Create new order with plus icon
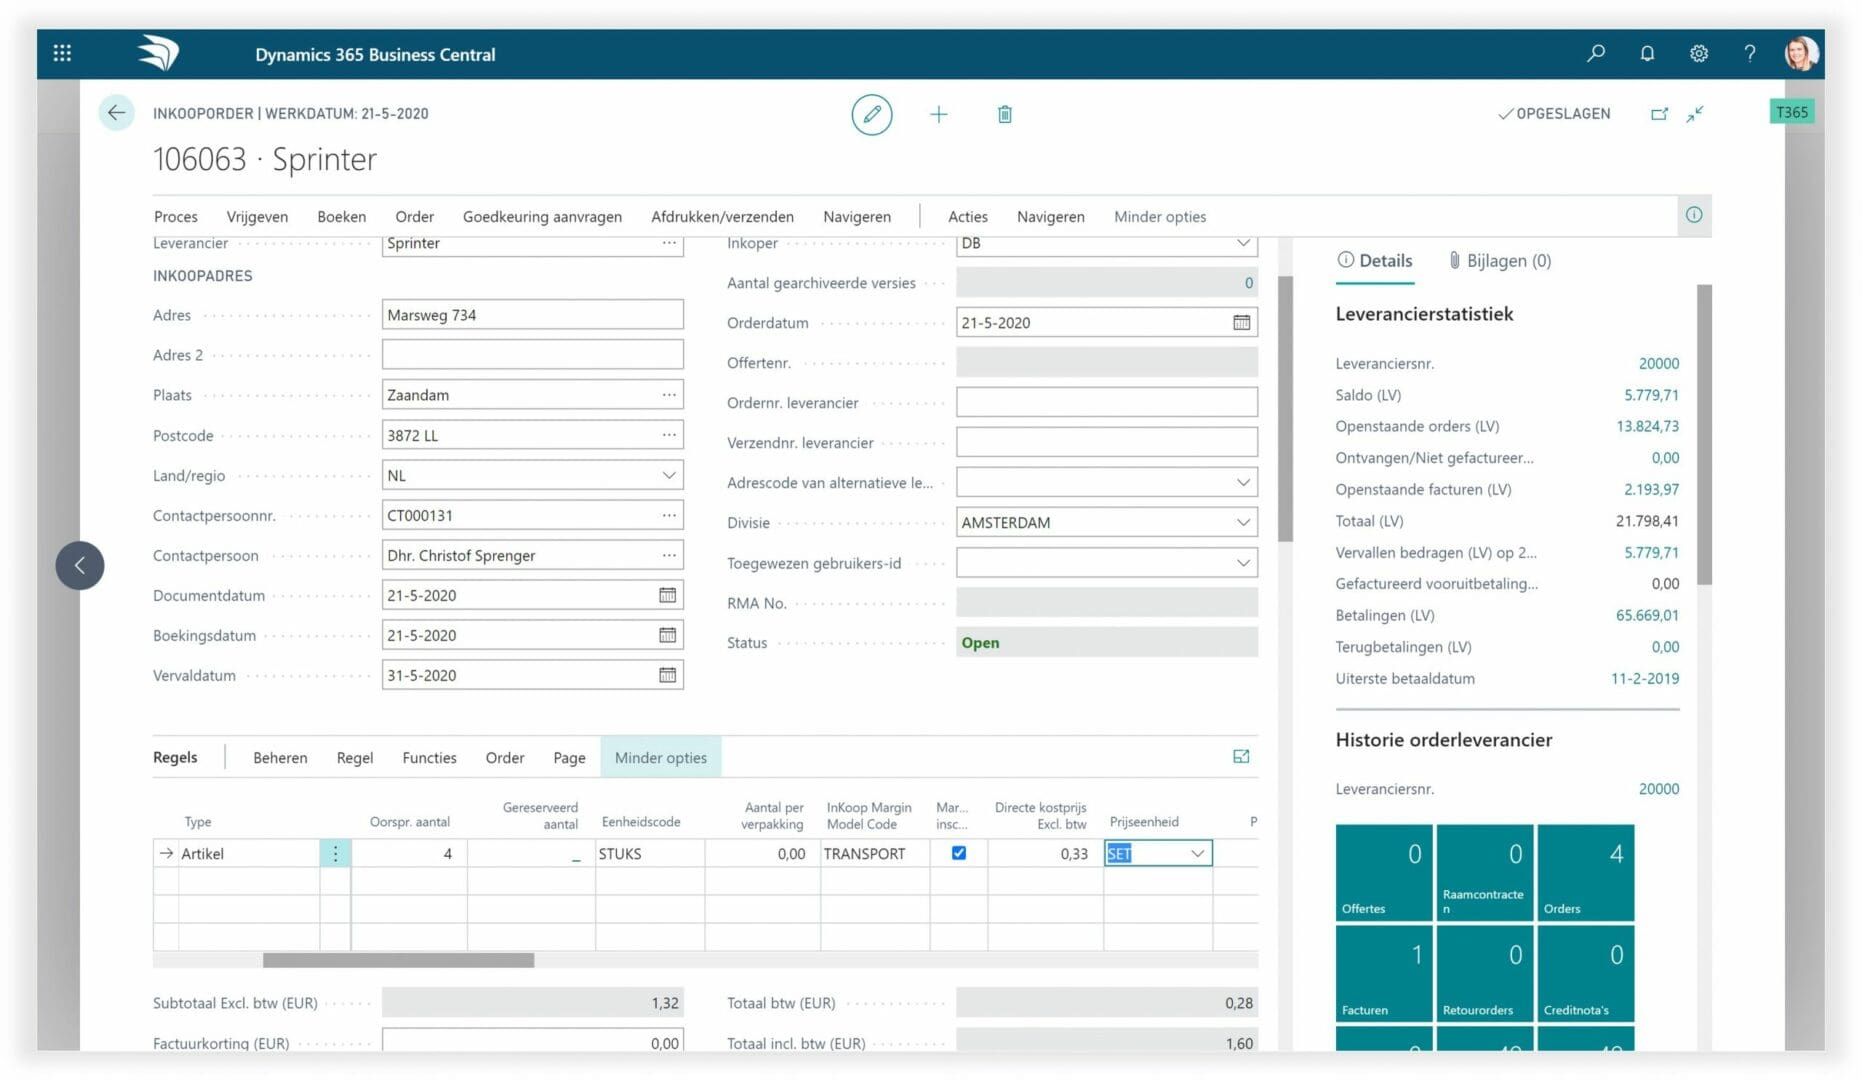Screen dimensions: 1862x1080 [x=938, y=114]
